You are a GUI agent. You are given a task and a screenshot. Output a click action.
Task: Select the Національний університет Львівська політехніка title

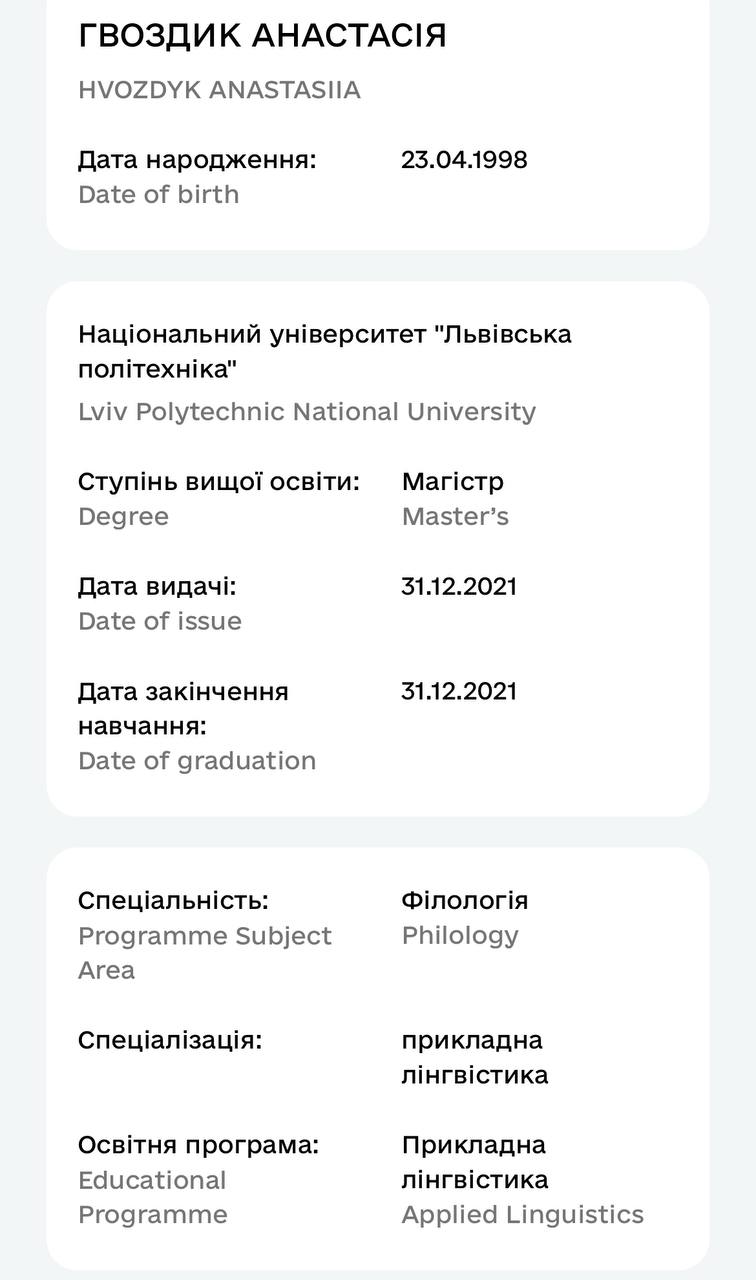click(x=325, y=351)
